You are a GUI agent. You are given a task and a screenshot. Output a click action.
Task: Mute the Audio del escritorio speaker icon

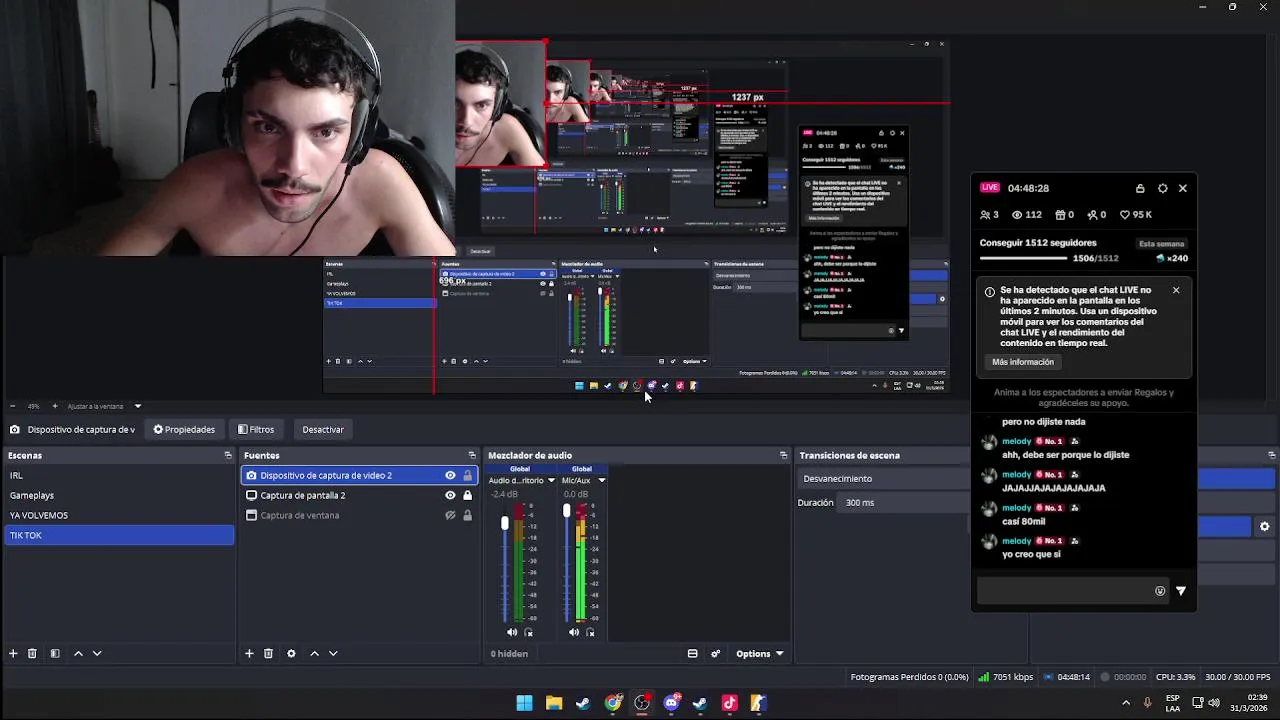[512, 632]
